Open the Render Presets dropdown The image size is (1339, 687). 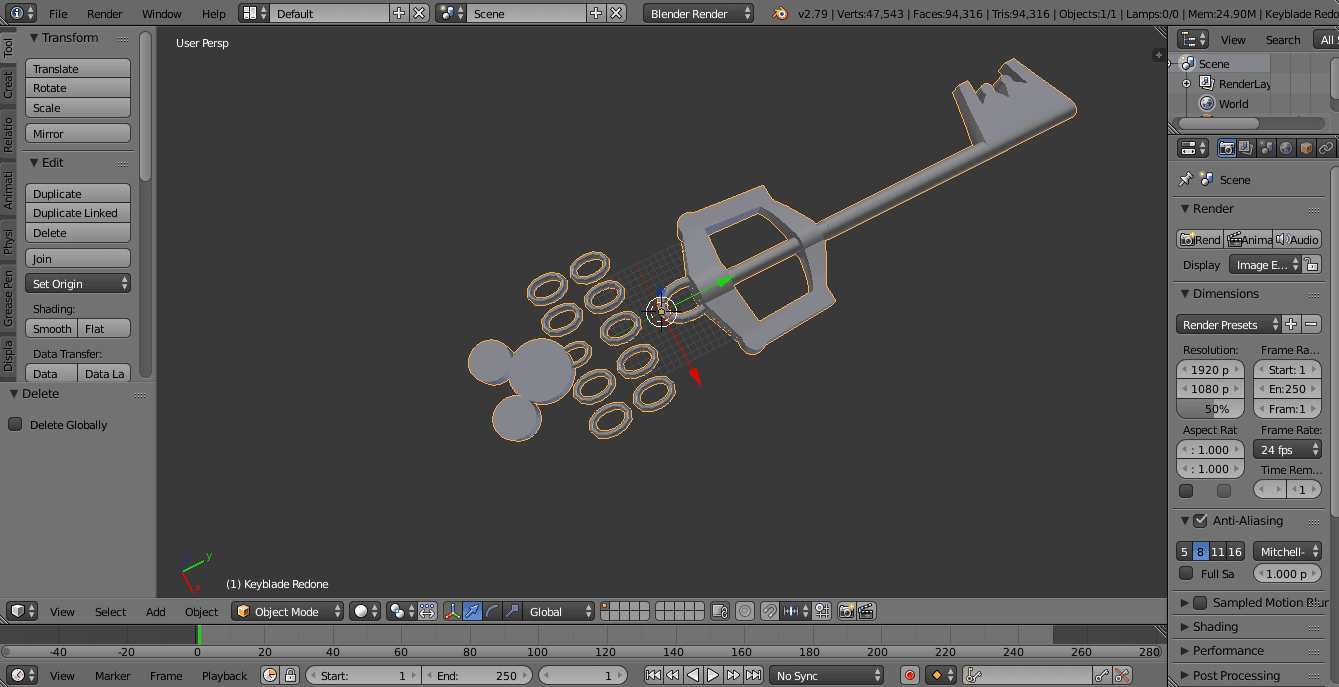coord(1229,324)
